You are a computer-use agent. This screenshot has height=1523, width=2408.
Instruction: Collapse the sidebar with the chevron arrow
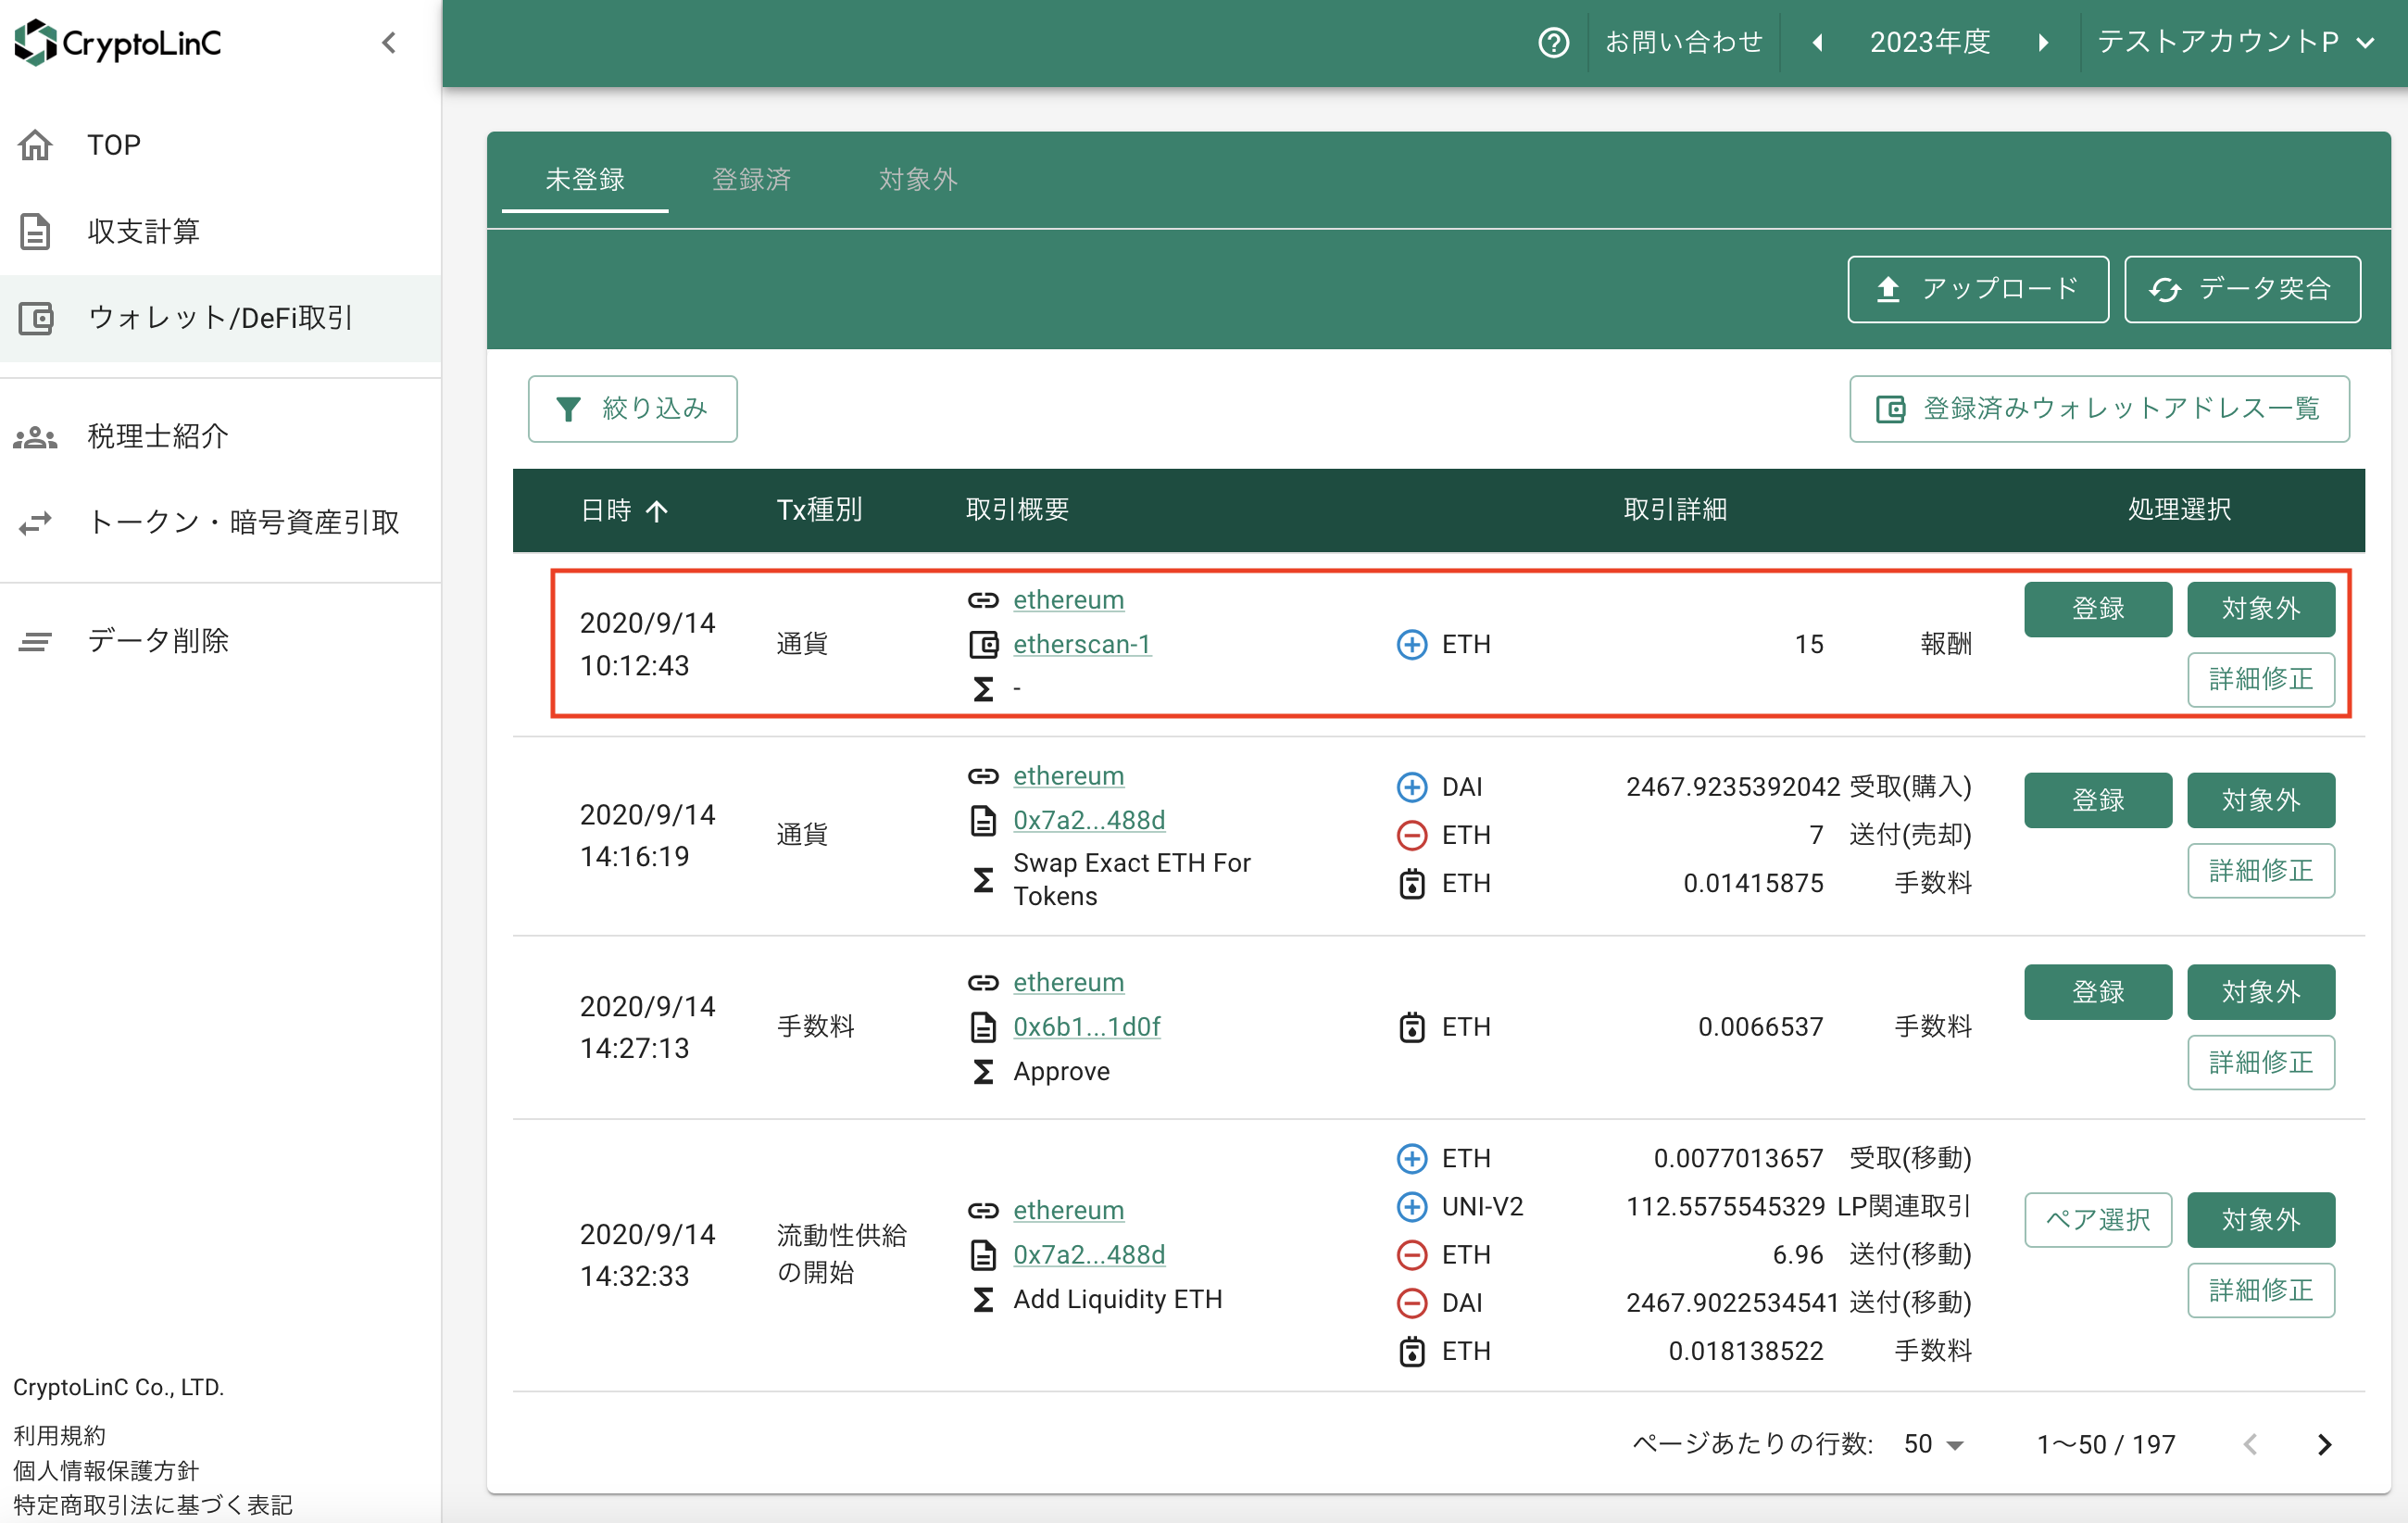pos(389,42)
